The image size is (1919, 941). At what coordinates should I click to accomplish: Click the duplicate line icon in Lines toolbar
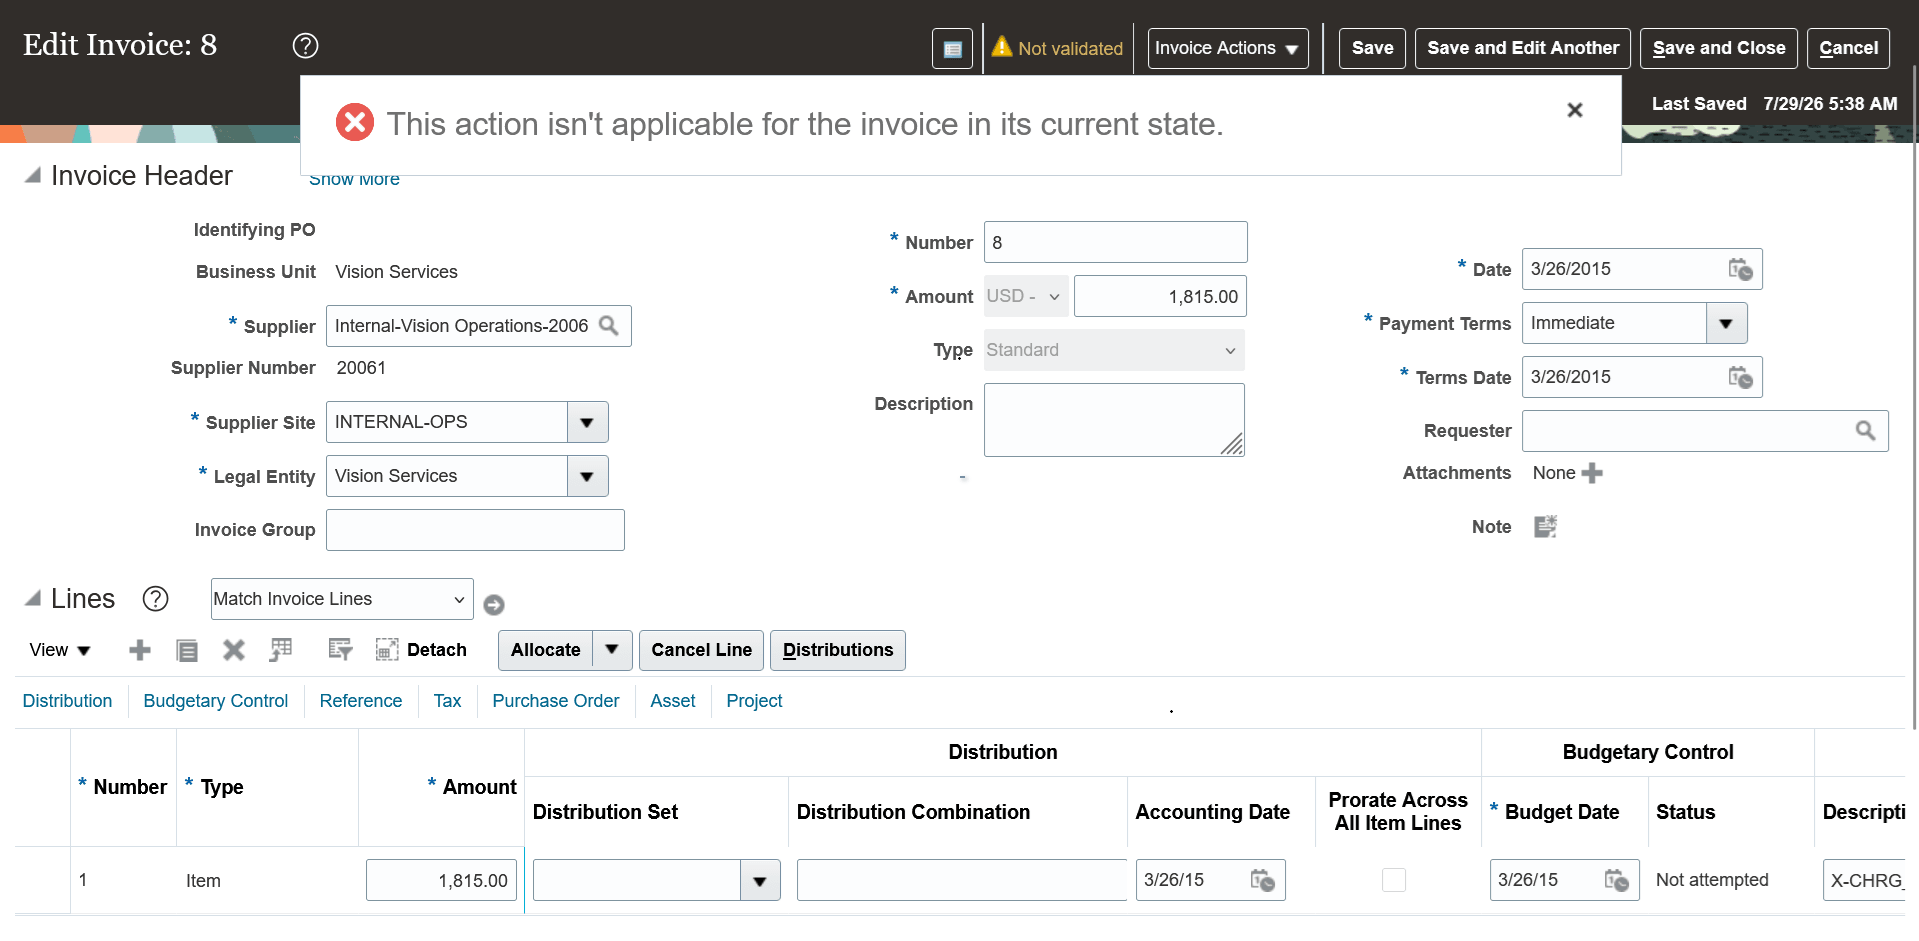[x=187, y=651]
